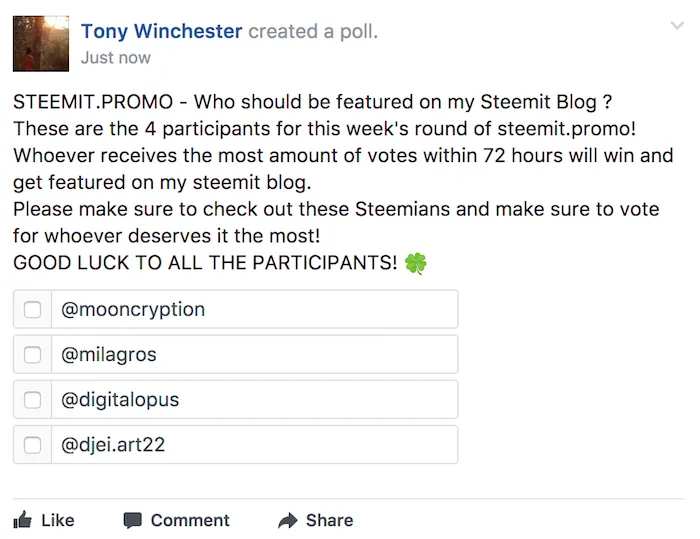
Task: Click the Share button text
Action: (x=329, y=520)
